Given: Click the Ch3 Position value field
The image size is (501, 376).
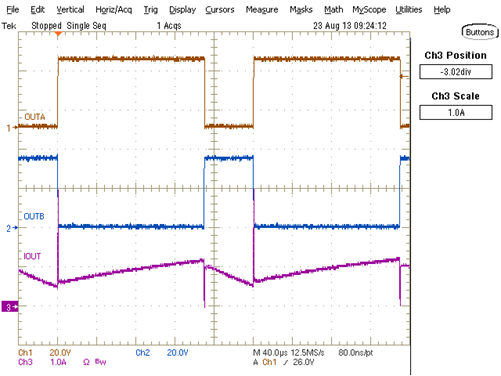Looking at the screenshot, I should 456,72.
